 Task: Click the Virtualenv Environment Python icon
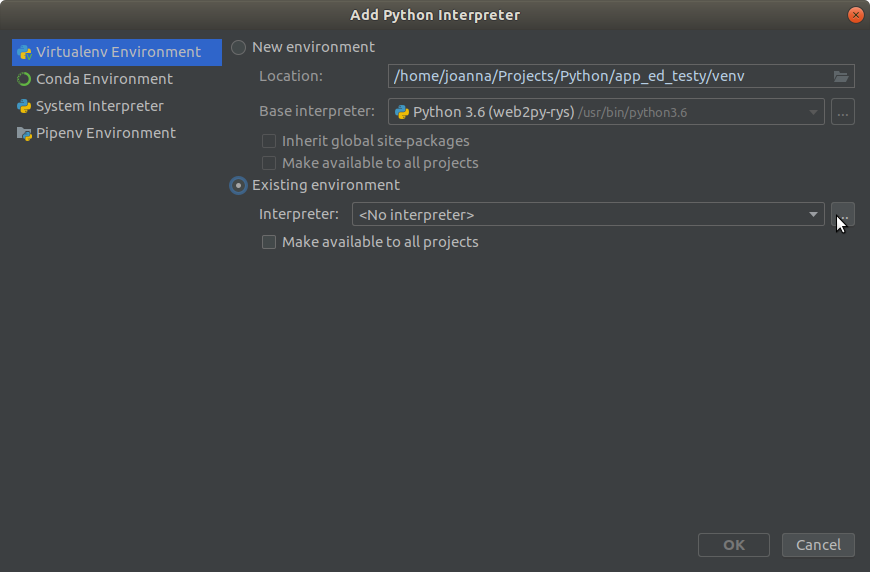[24, 52]
